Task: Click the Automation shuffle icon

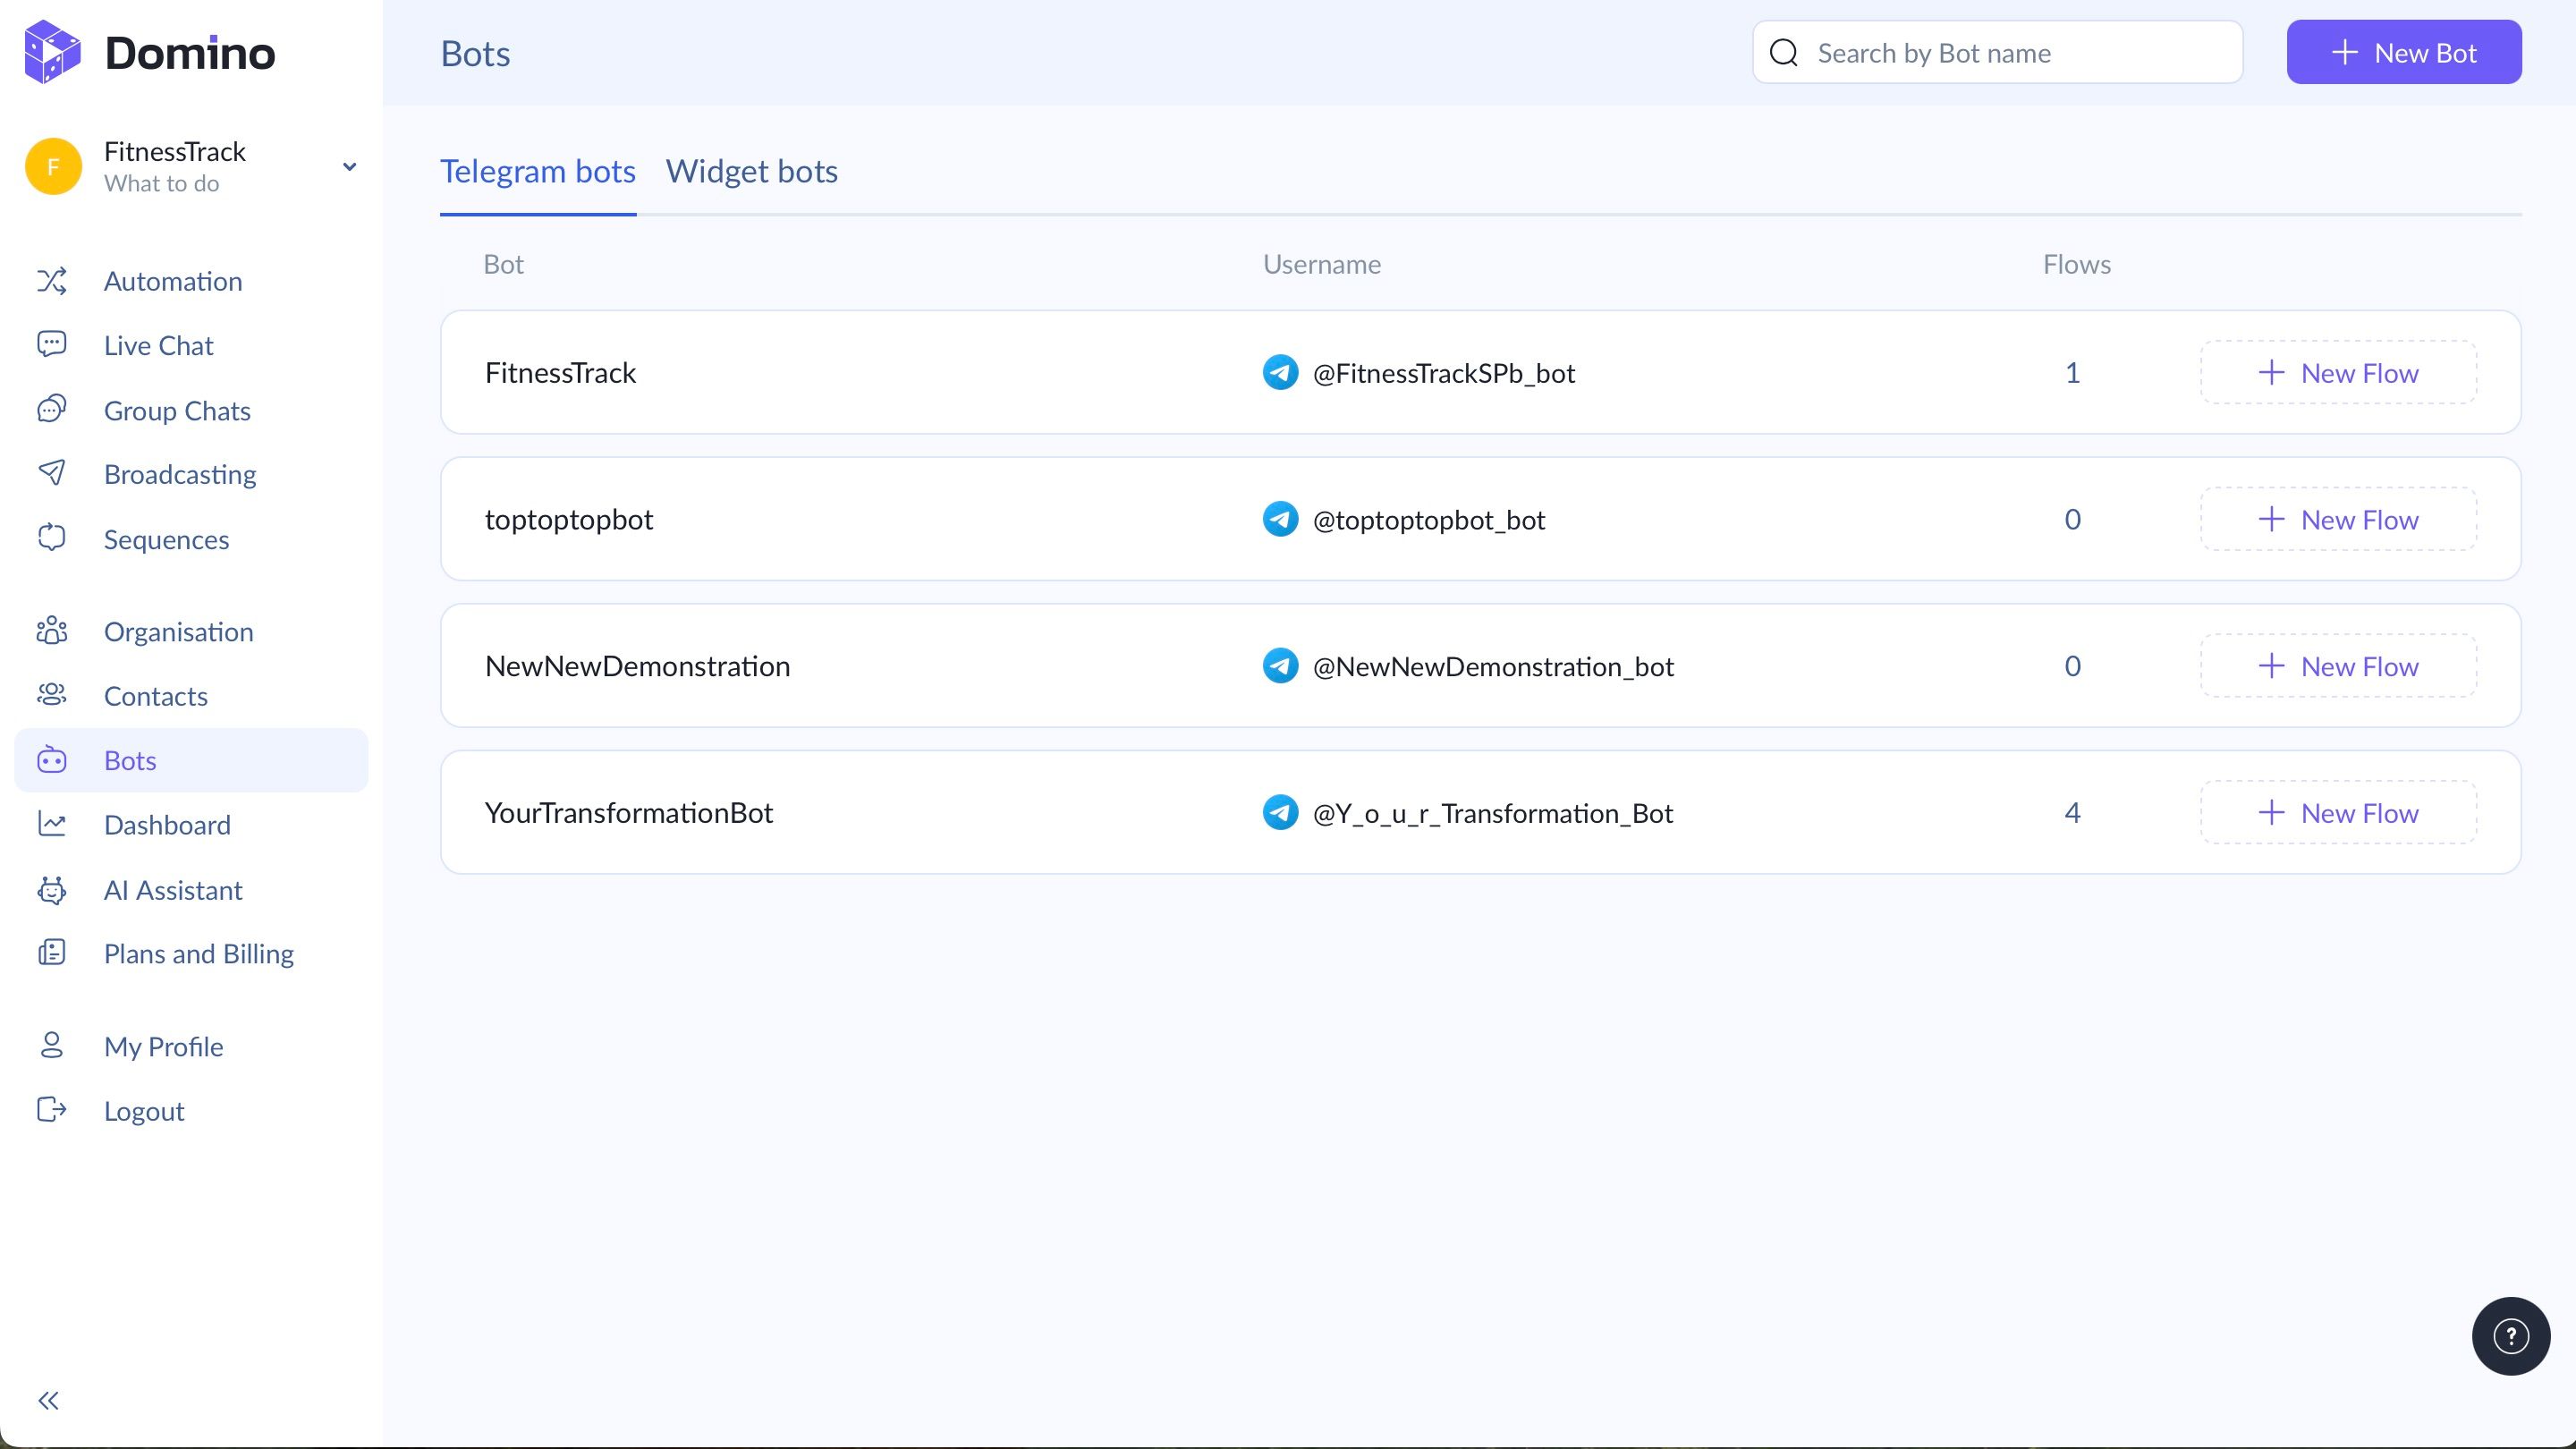Action: click(x=52, y=281)
